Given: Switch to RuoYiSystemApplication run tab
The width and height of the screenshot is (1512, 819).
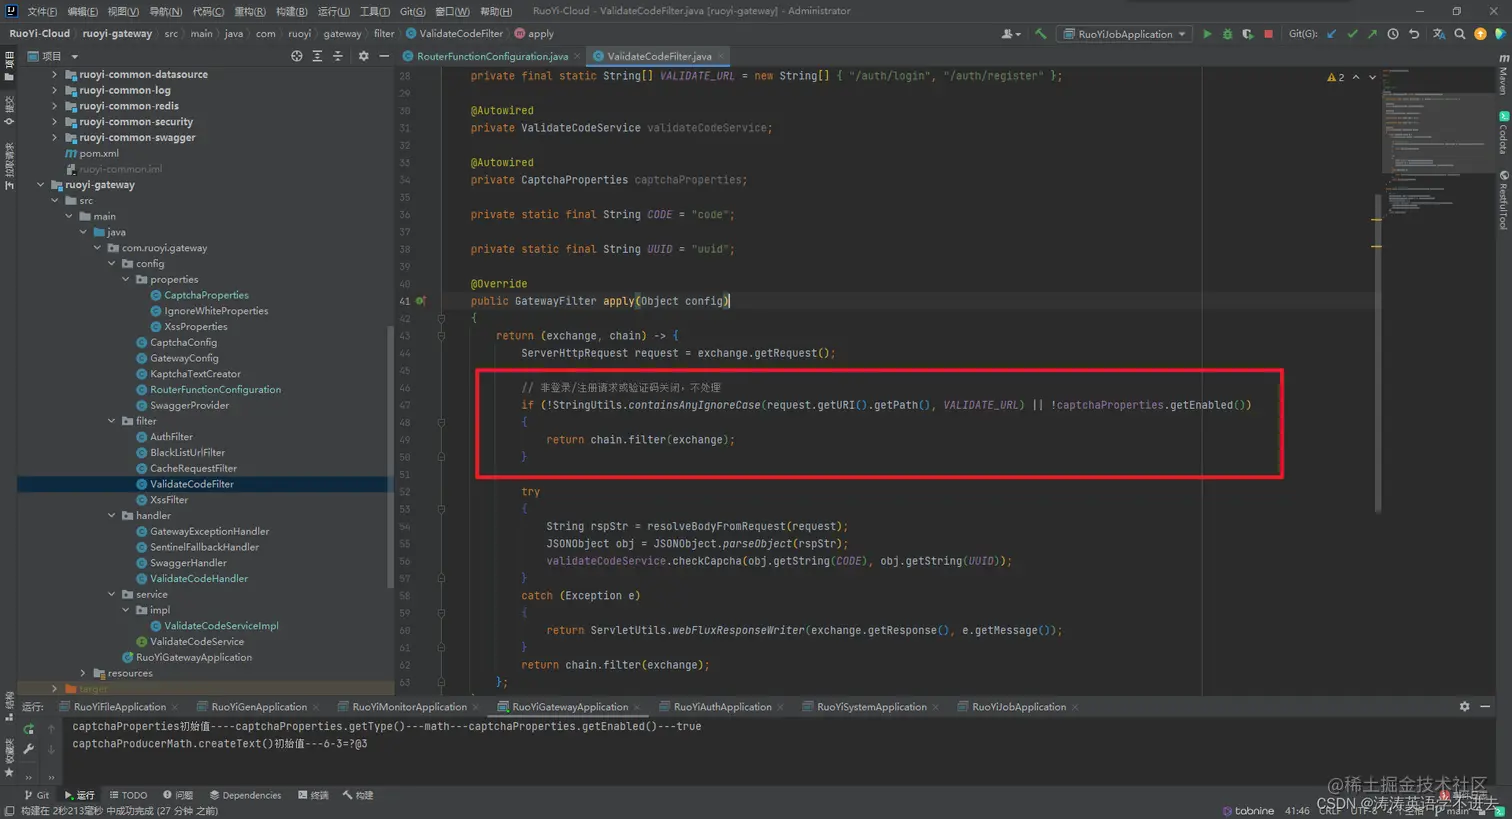Looking at the screenshot, I should pos(871,707).
